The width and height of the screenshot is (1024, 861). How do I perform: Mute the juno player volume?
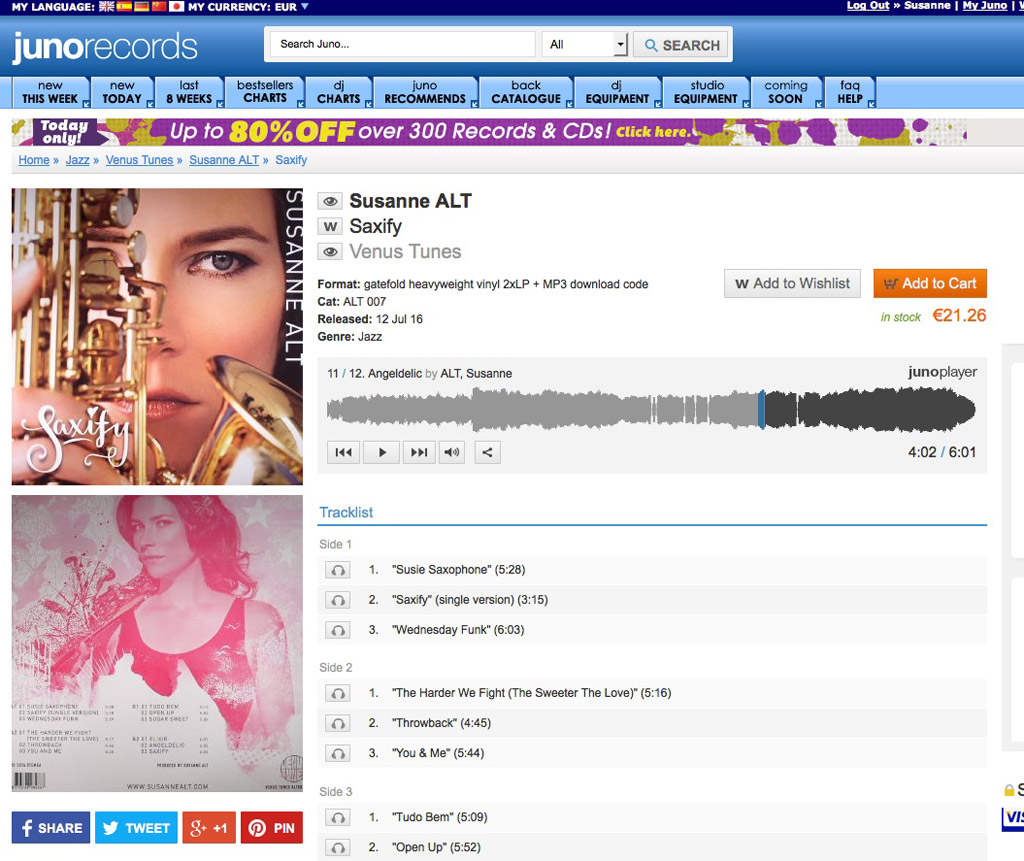(x=452, y=452)
